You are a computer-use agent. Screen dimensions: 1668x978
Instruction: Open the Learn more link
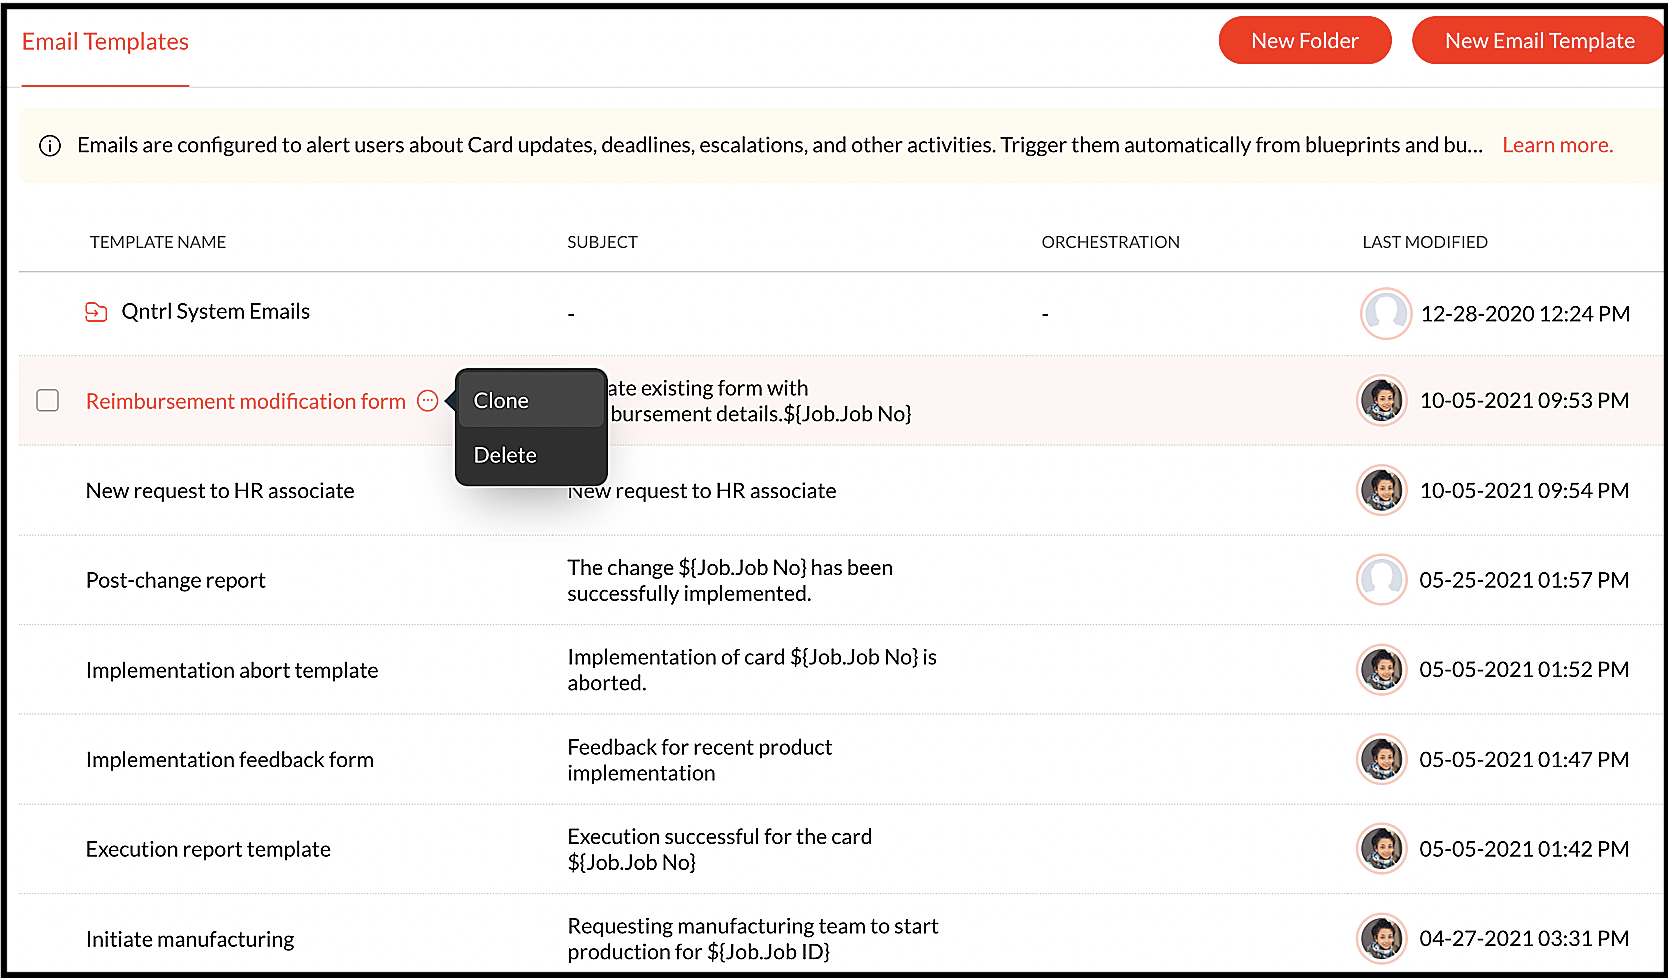coord(1557,145)
